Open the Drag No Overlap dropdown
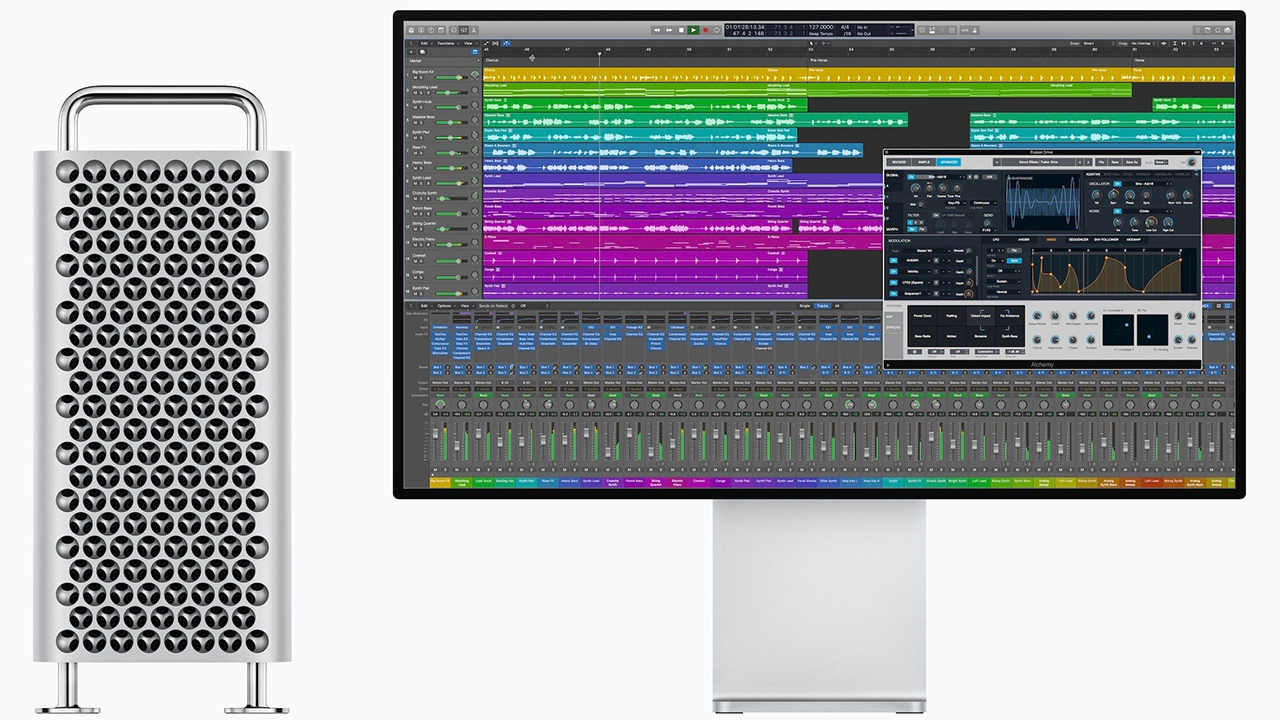1280x720 pixels. (1143, 43)
